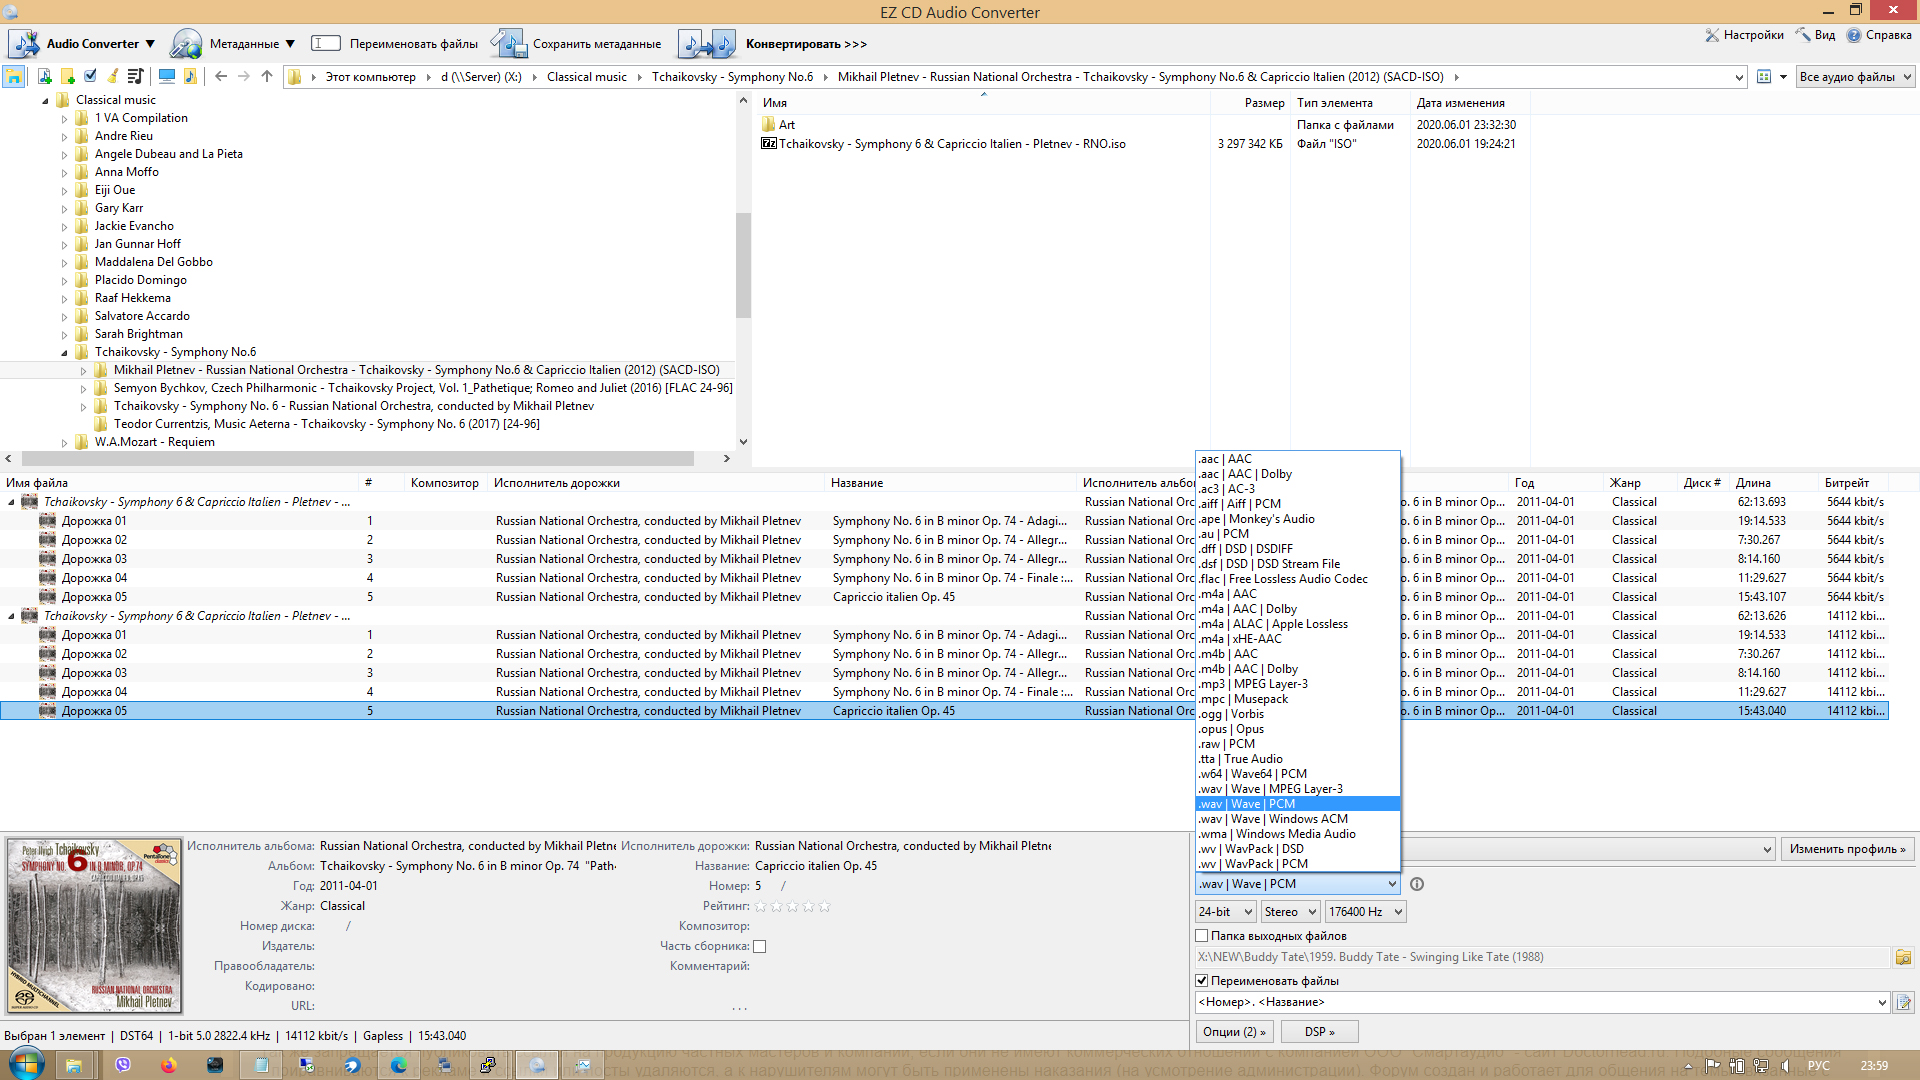Select Tchaikovsky ISO file in file list
Screen dimensions: 1920x1080
coord(952,144)
